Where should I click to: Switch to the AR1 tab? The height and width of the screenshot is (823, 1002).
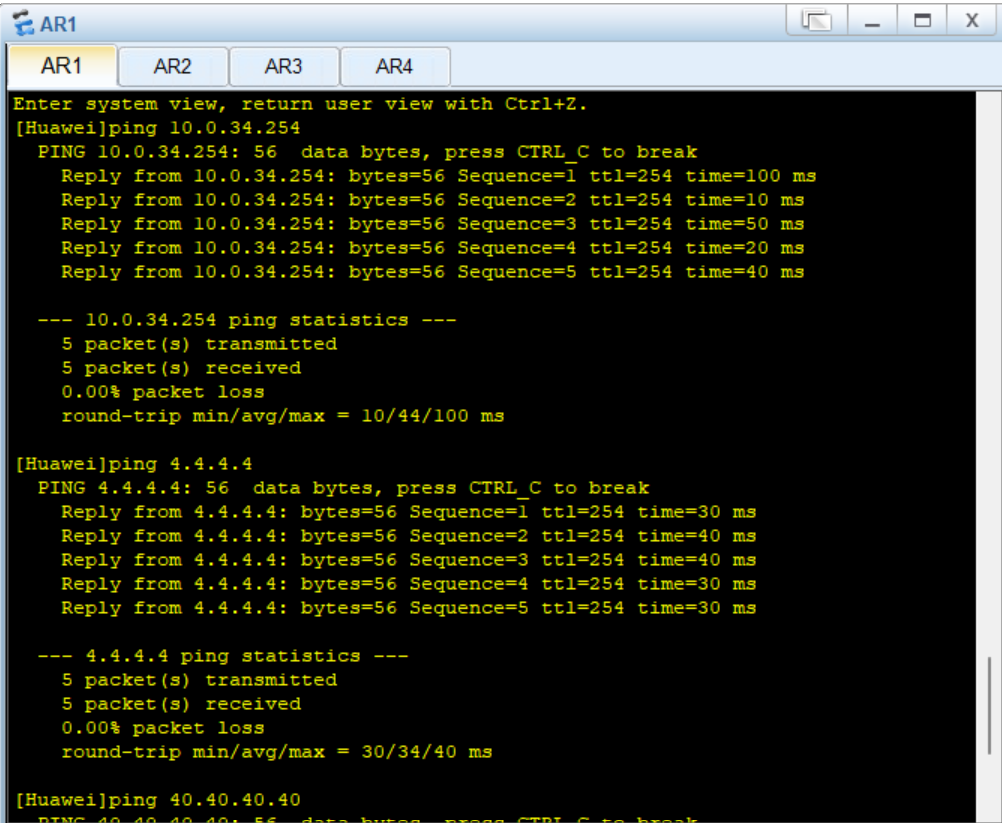(x=62, y=65)
